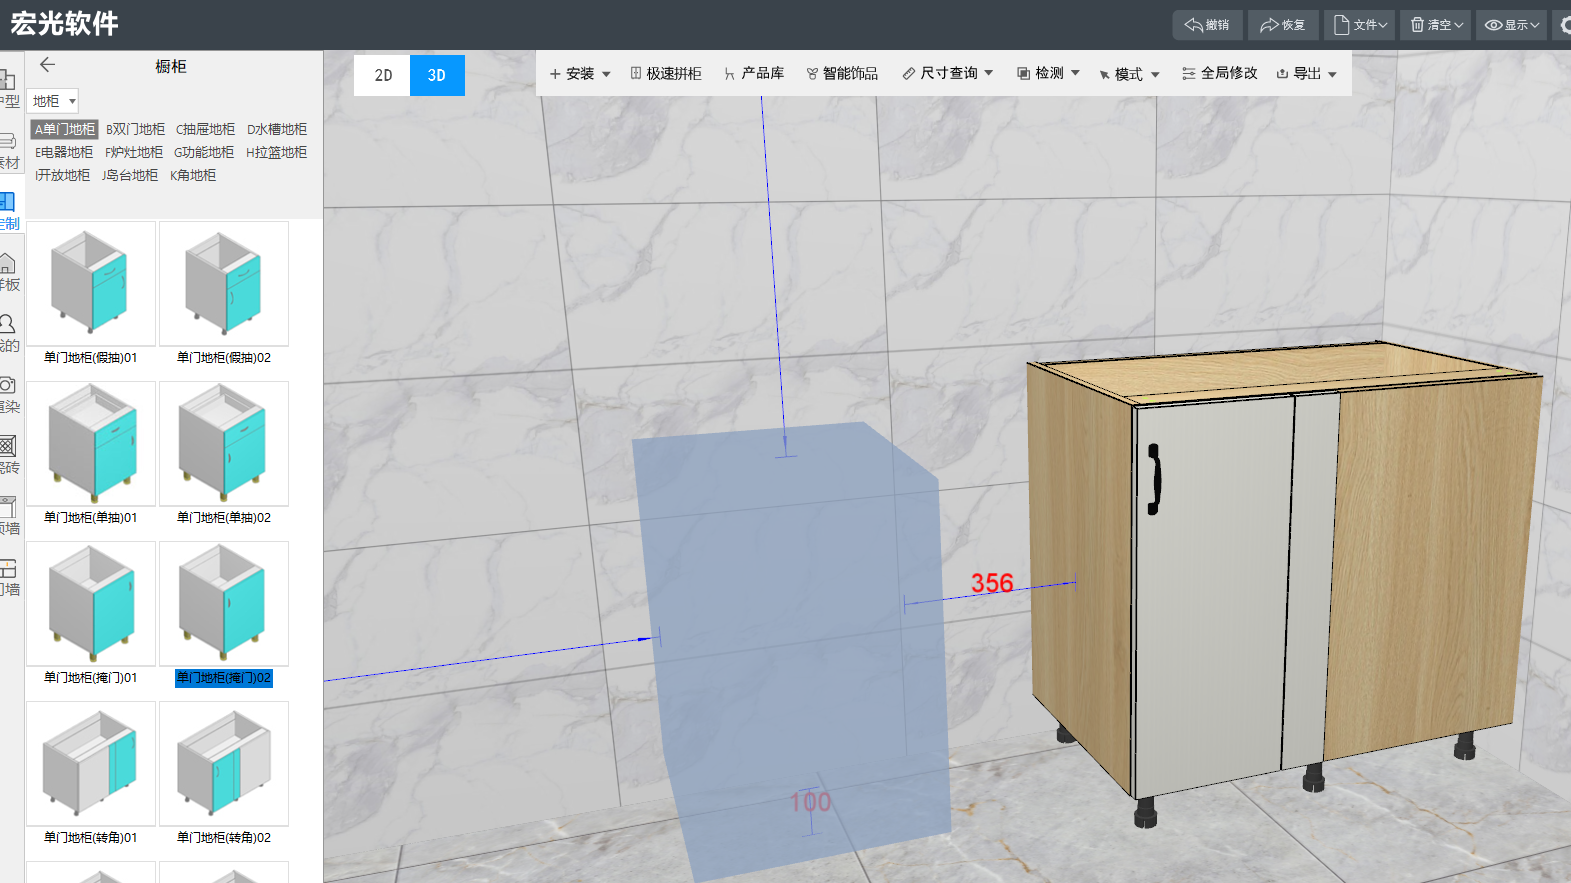Click the 356 dimension label
Screen dimensions: 1571x883
(x=992, y=583)
